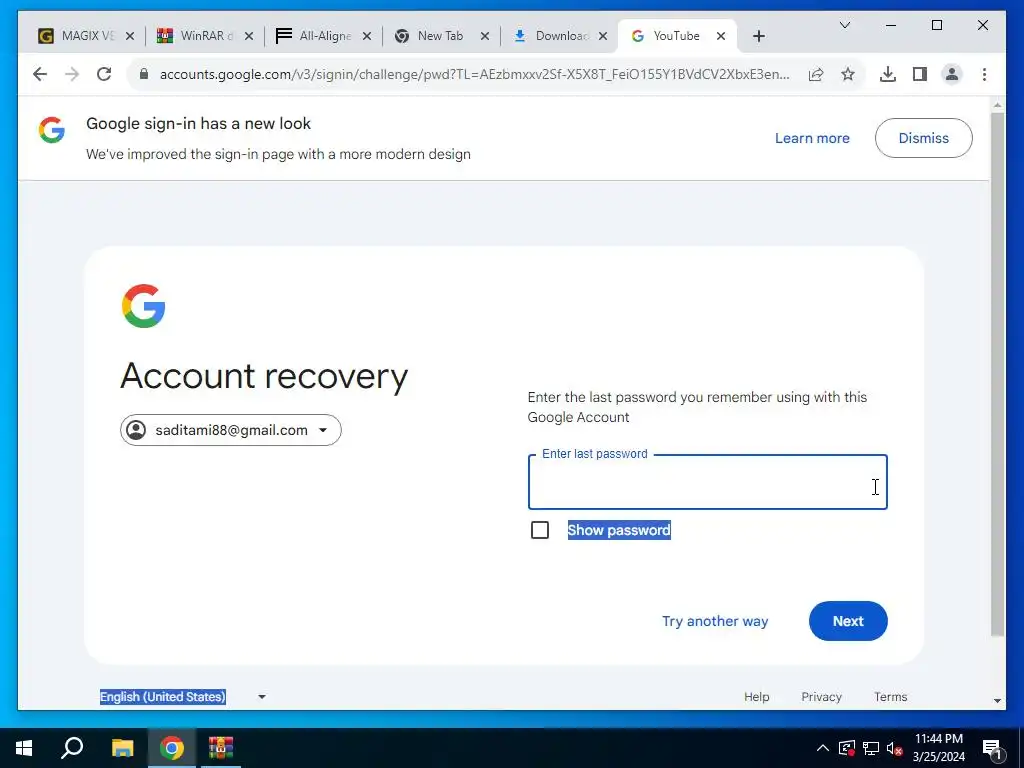Open the Learn more link
1024x768 pixels.
[x=812, y=138]
